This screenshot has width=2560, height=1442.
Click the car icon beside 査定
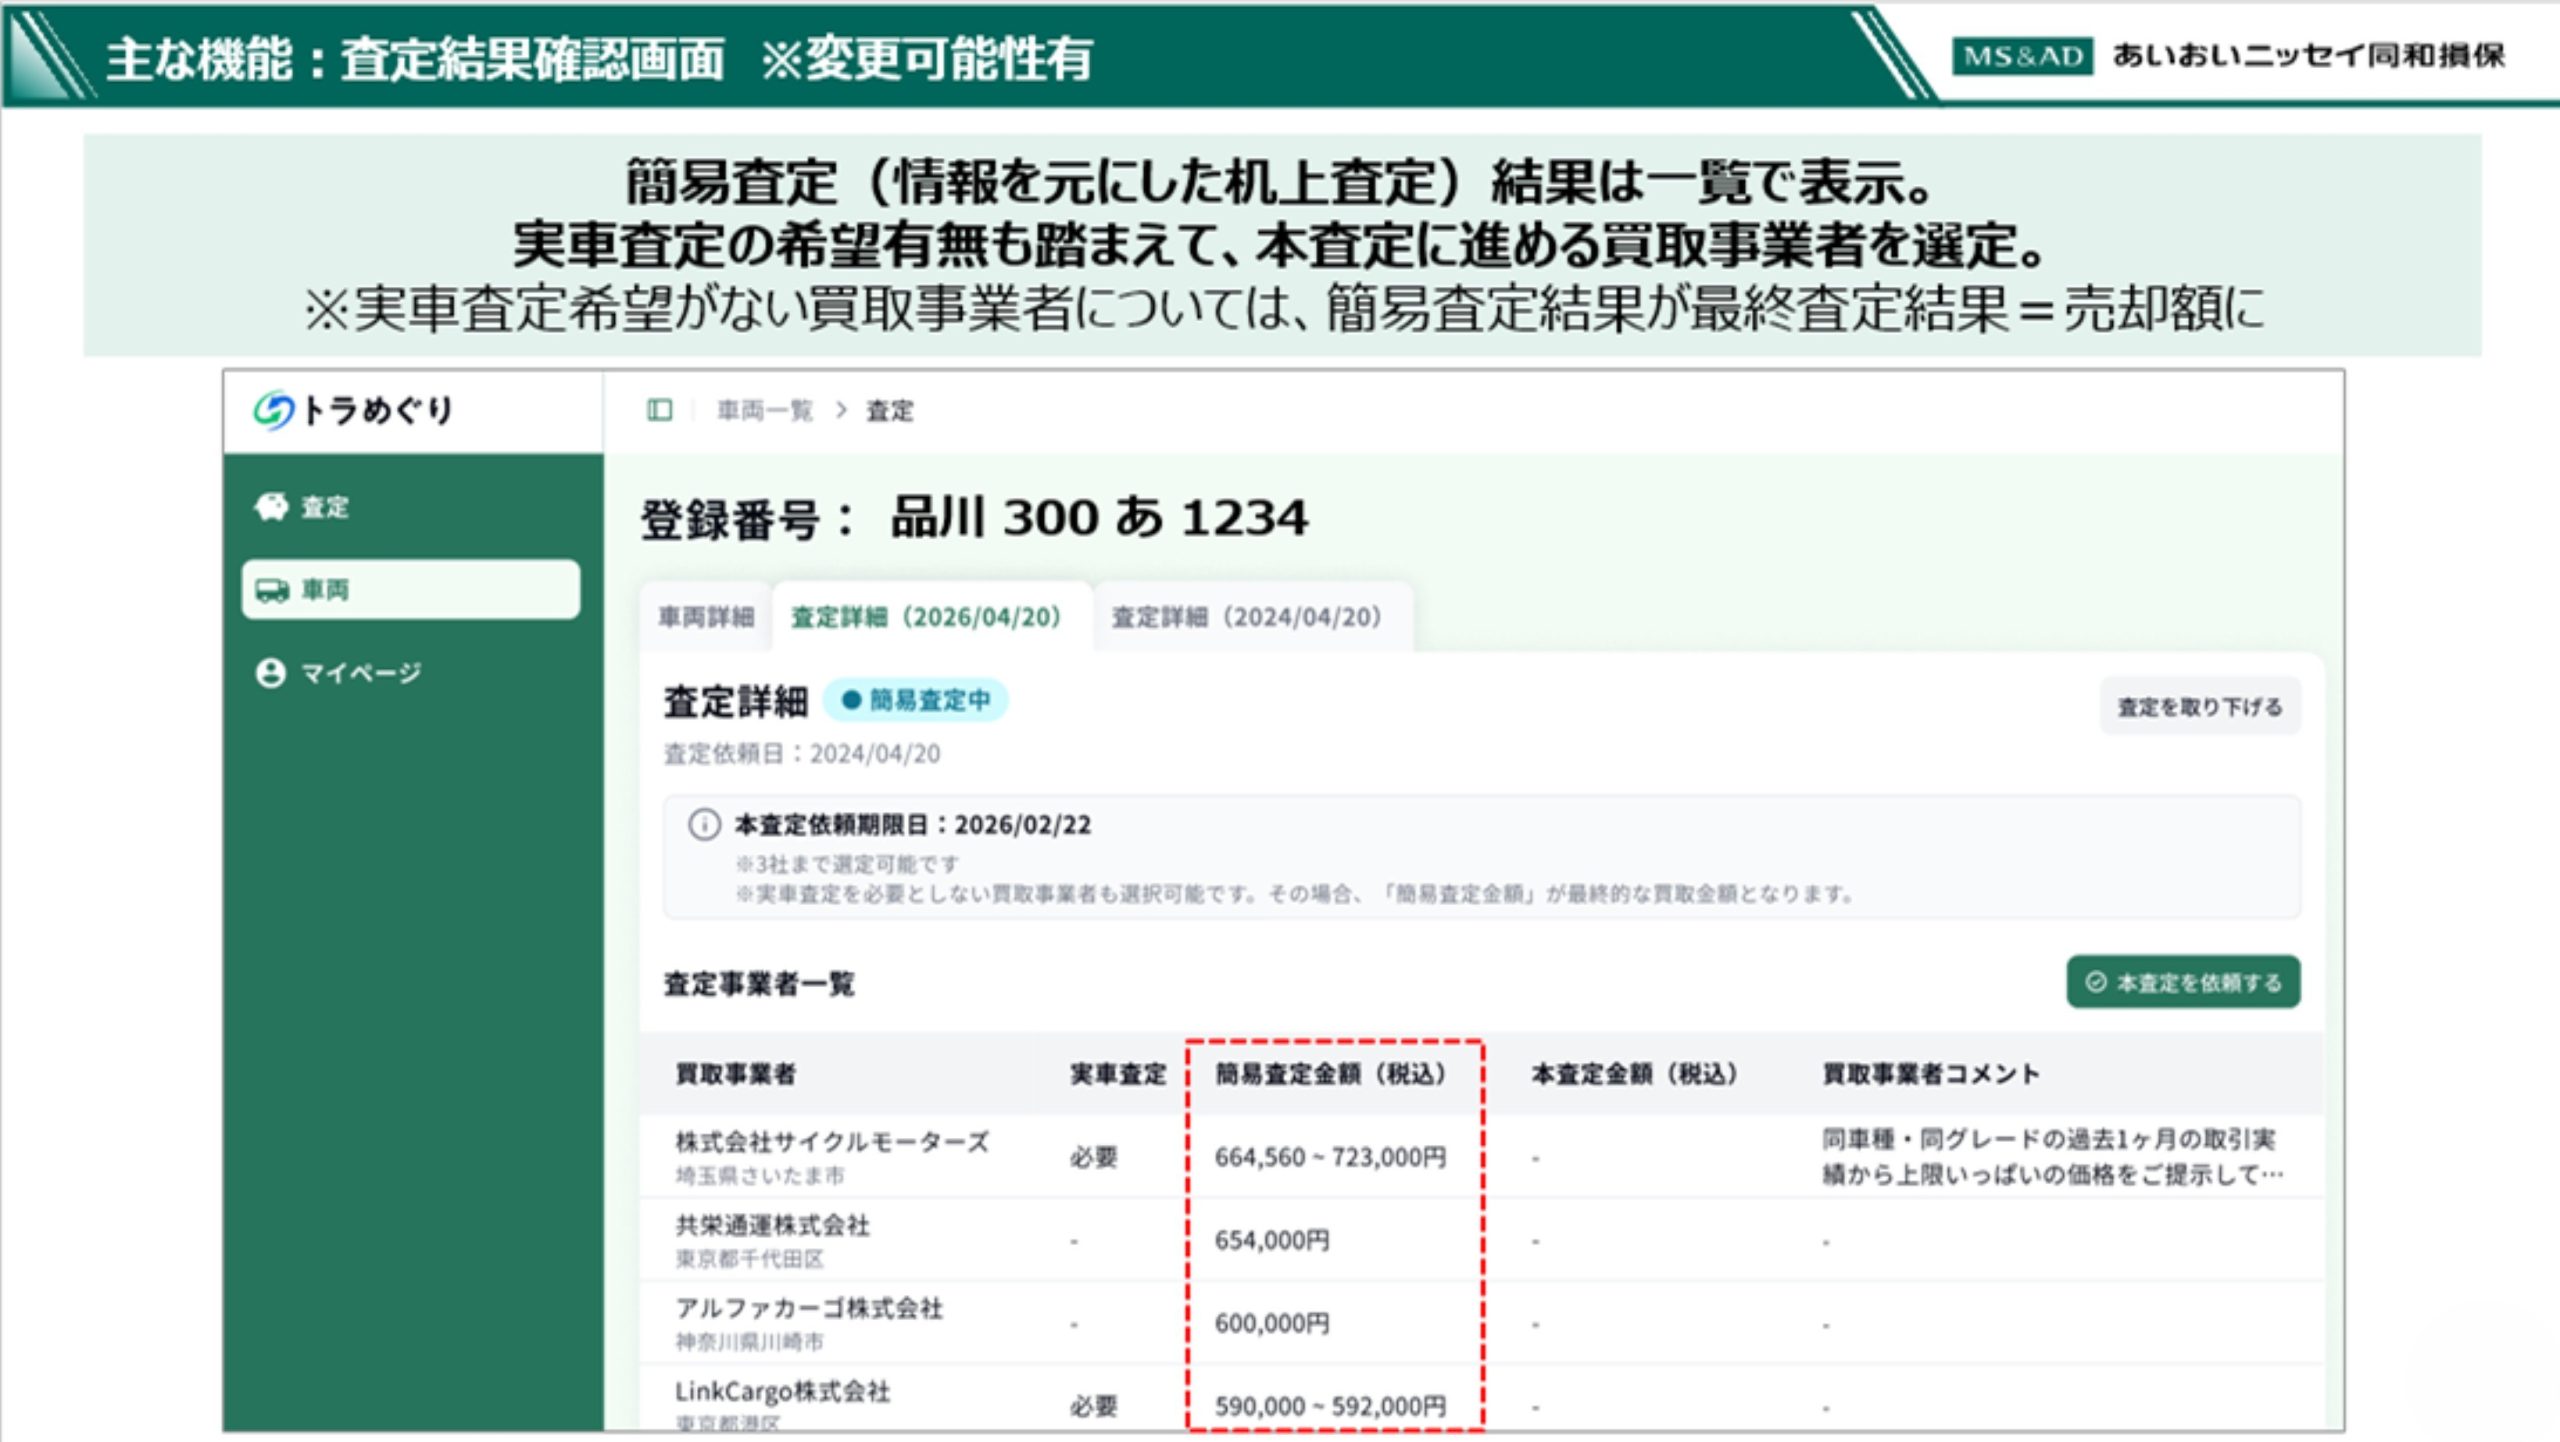point(270,507)
